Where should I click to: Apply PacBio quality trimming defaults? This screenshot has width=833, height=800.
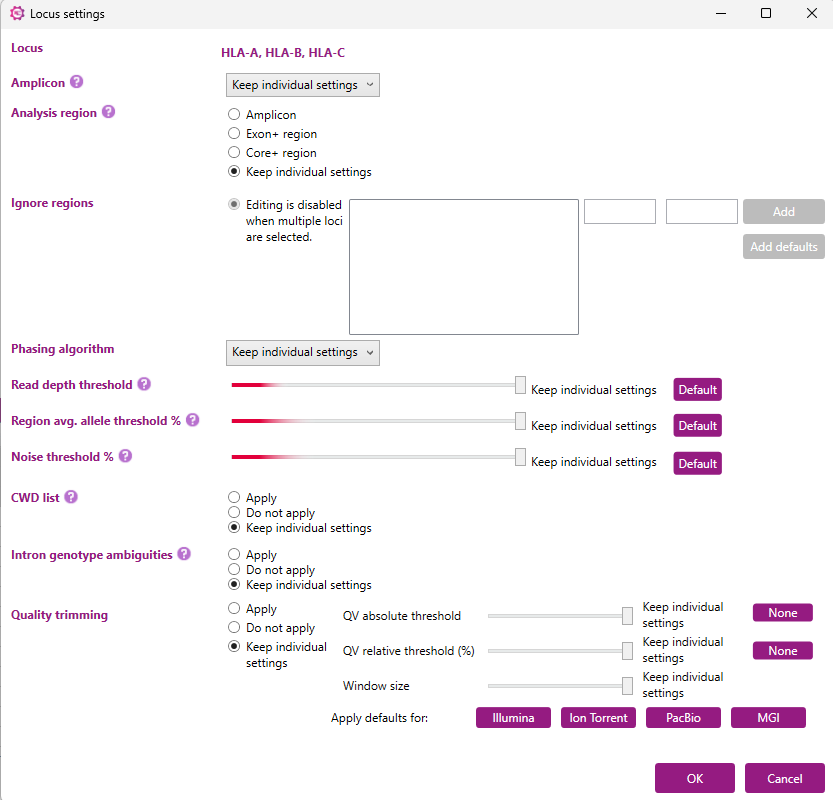(683, 718)
